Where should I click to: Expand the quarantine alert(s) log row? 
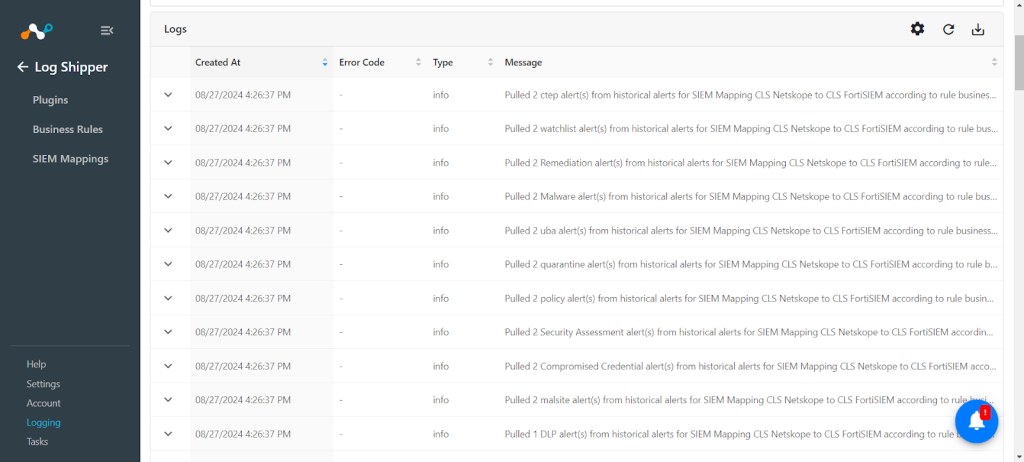pos(168,264)
